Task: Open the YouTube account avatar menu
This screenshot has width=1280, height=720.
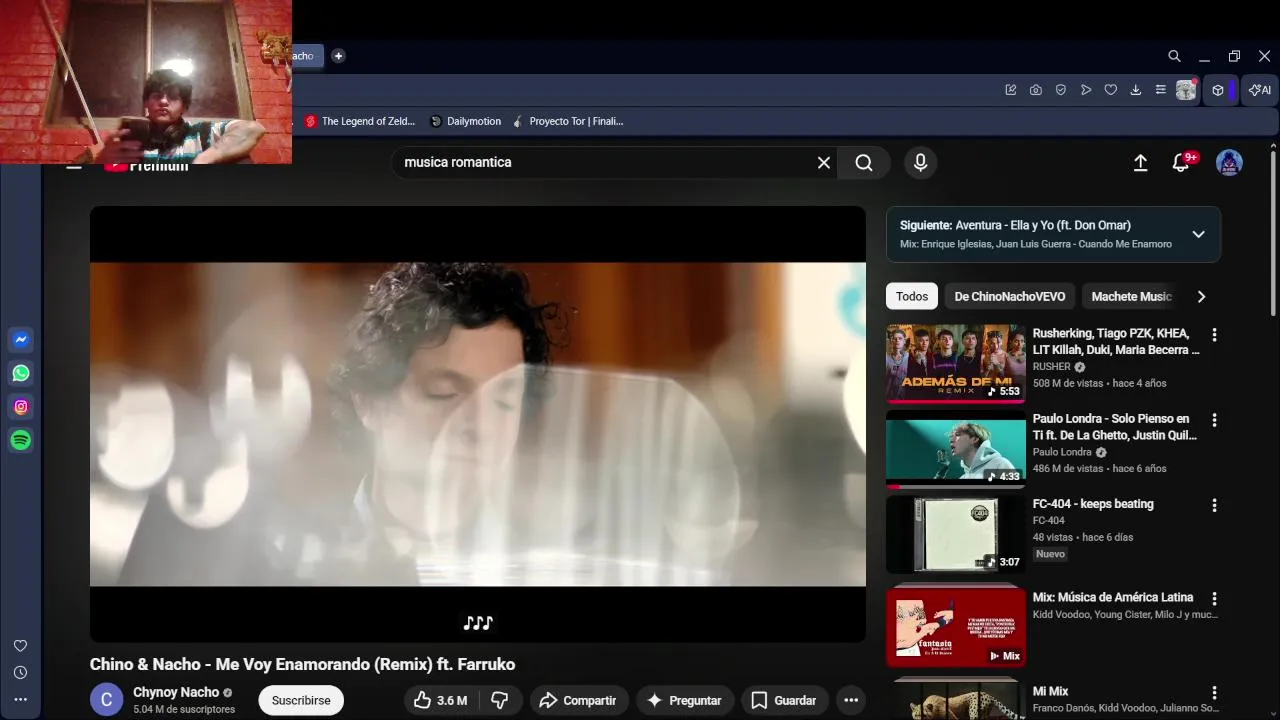Action: click(1229, 162)
